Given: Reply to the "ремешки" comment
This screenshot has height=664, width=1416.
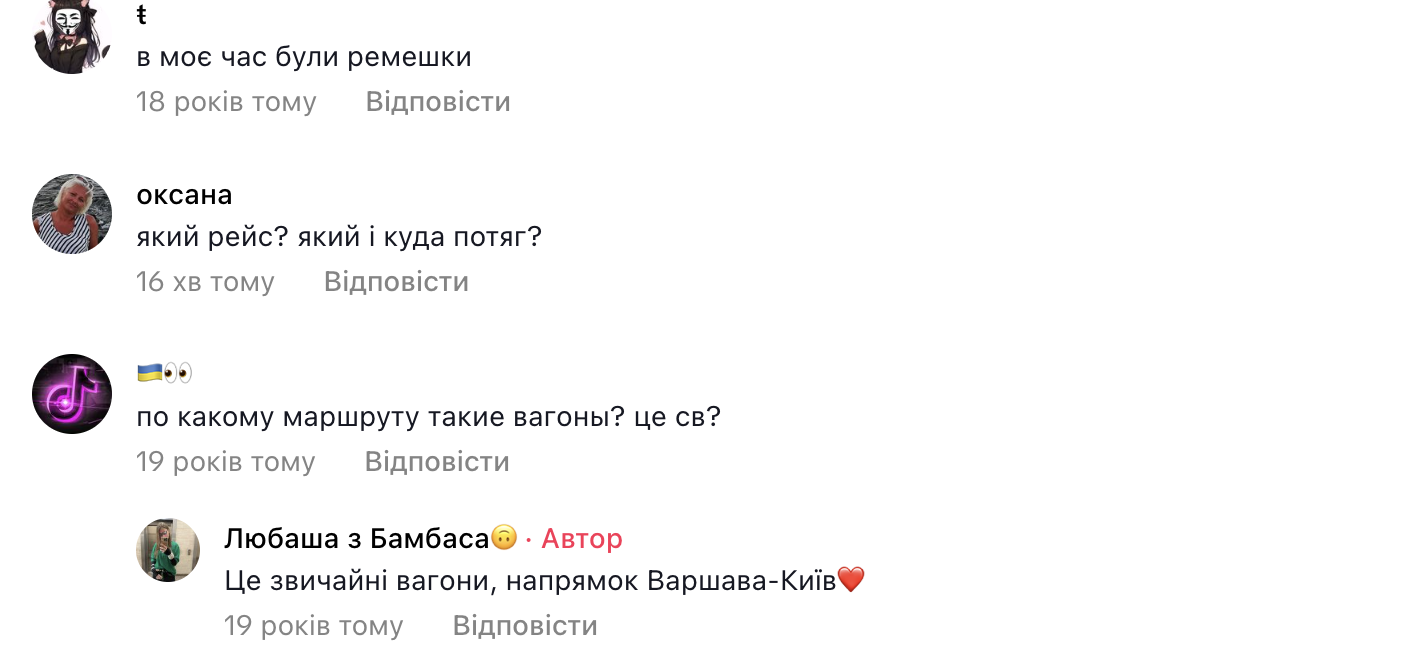Looking at the screenshot, I should (x=438, y=102).
